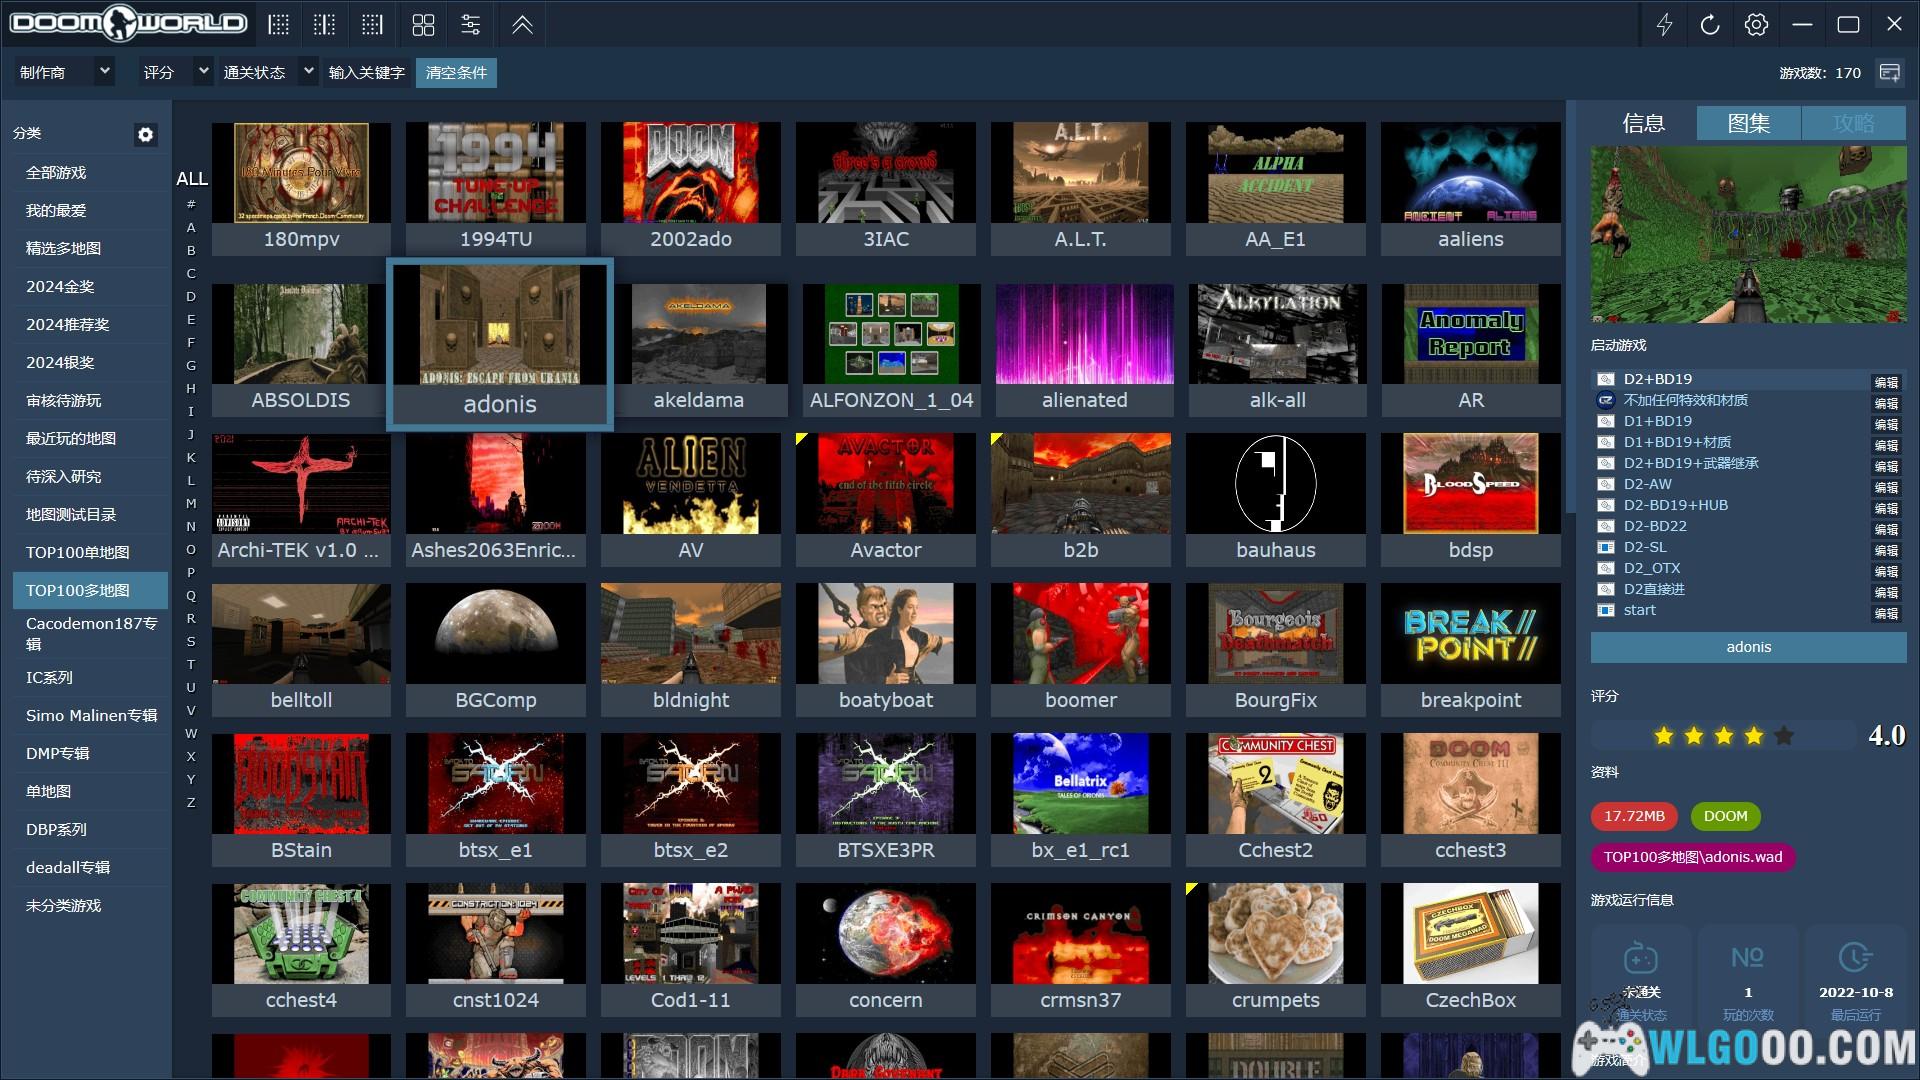Screen dimensions: 1920x1080
Task: Toggle the left-sidebar list layout icon
Action: point(279,25)
